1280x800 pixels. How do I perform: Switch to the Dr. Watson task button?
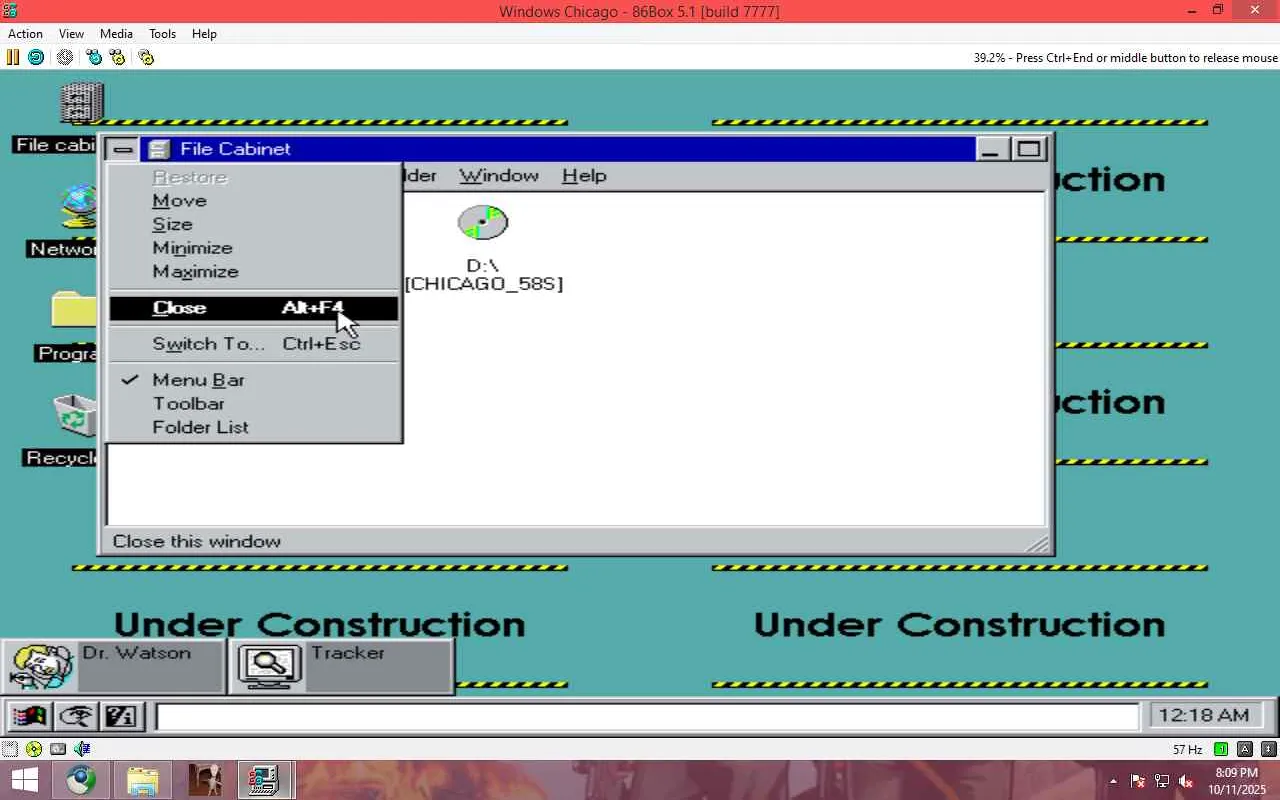113,666
